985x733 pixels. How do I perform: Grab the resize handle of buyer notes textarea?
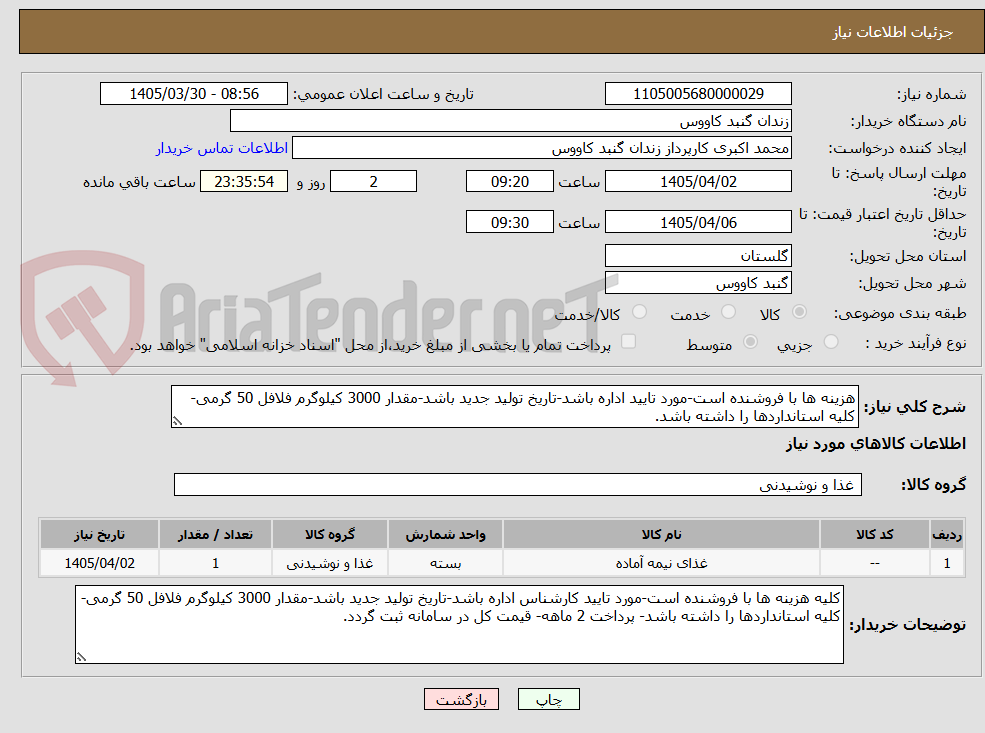[81, 657]
